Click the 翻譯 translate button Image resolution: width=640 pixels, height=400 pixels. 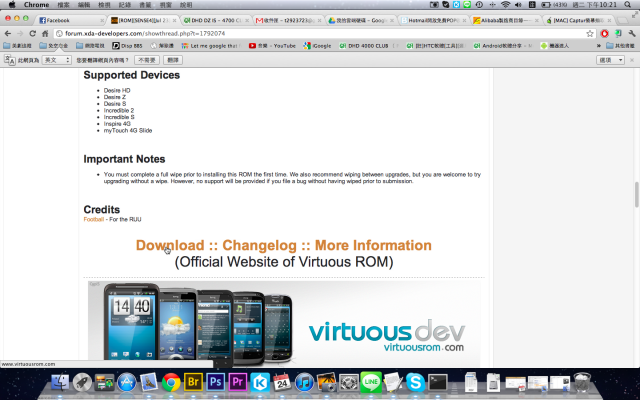tap(173, 60)
